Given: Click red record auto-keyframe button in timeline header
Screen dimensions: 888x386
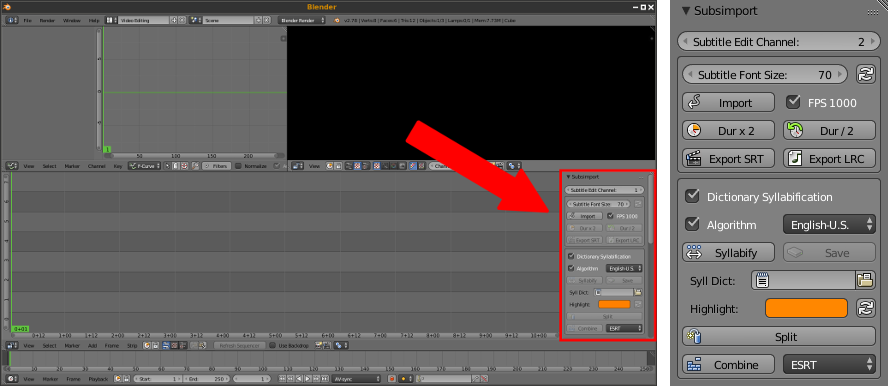Looking at the screenshot, I should pyautogui.click(x=392, y=379).
